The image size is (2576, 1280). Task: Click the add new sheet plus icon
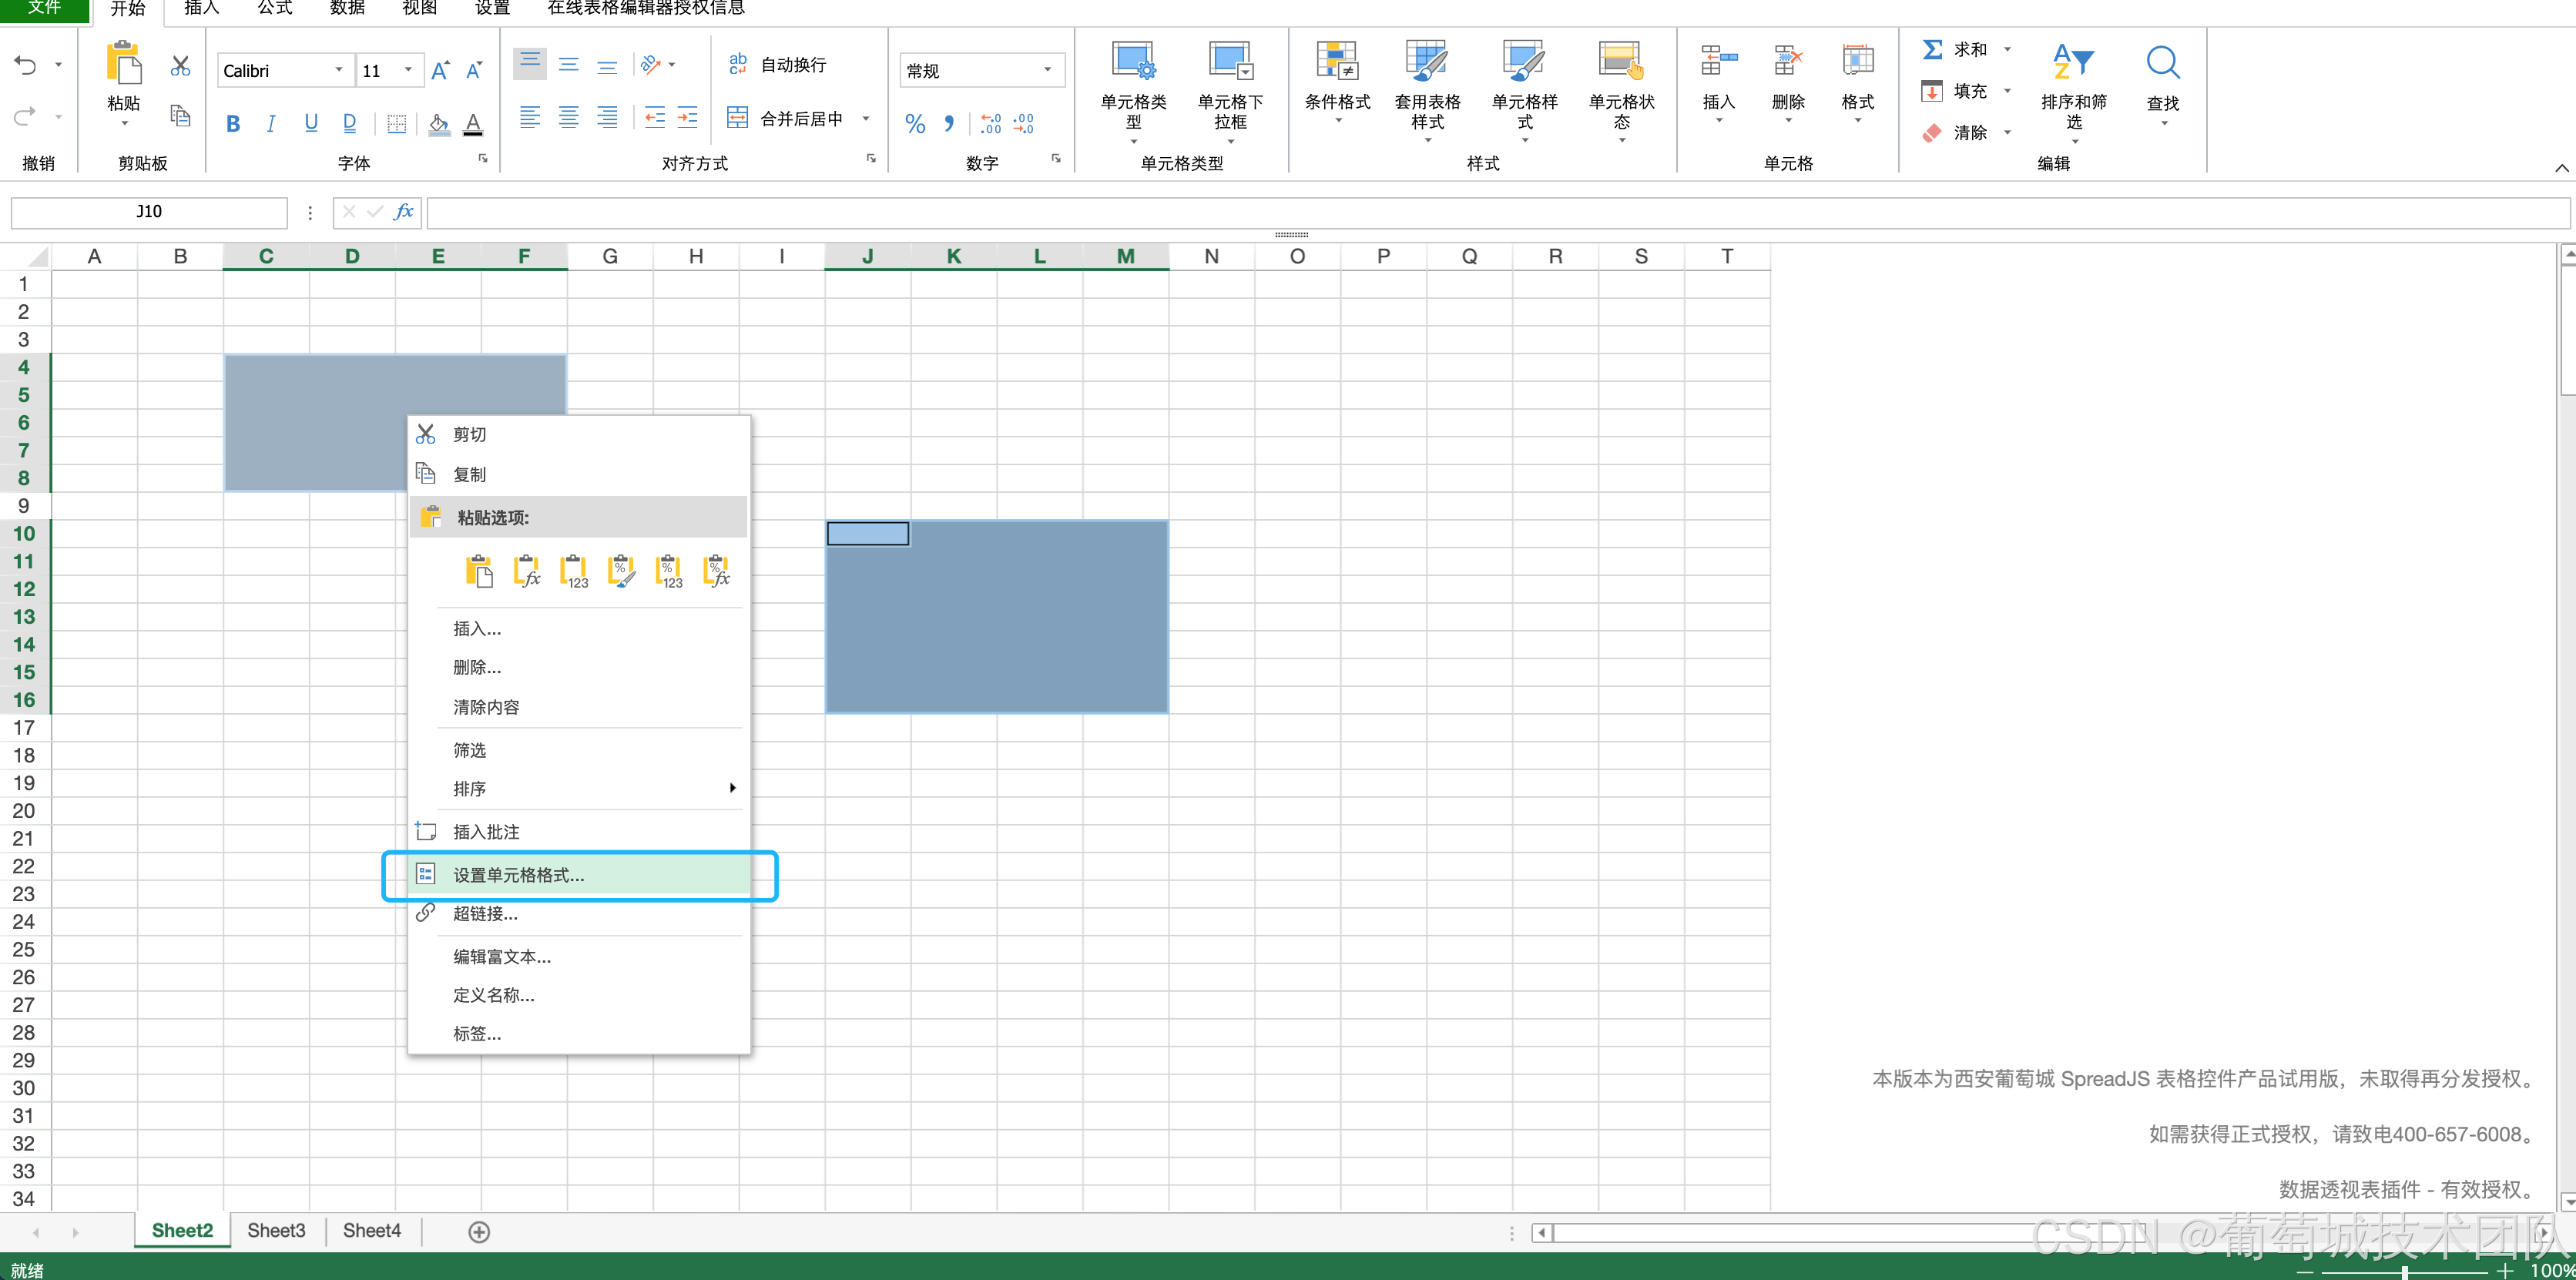click(479, 1232)
